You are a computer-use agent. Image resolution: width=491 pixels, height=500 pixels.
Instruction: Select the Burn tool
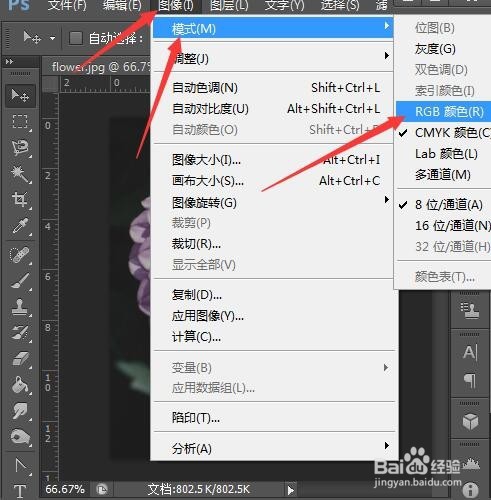20,437
